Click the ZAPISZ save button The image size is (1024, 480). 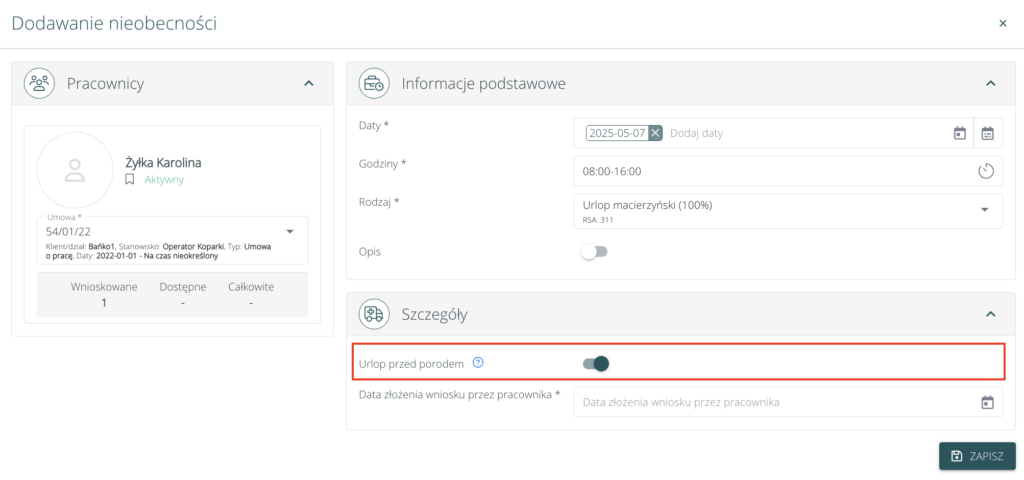(977, 456)
